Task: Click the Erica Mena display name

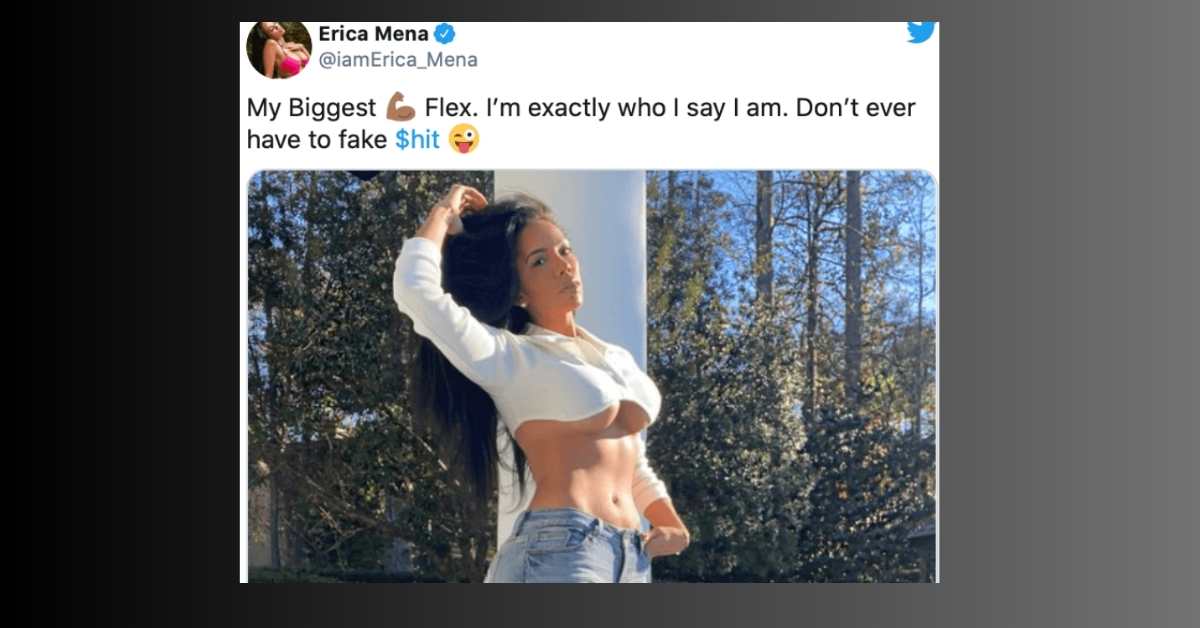Action: point(373,34)
